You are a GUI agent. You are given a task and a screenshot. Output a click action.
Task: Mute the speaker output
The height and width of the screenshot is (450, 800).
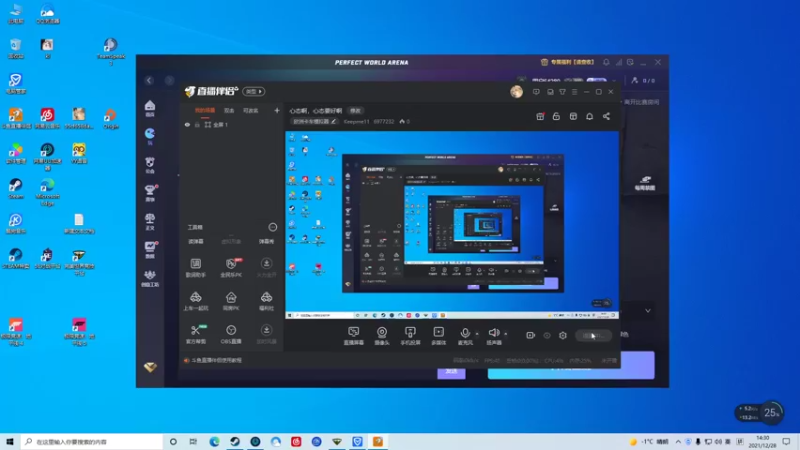(493, 333)
